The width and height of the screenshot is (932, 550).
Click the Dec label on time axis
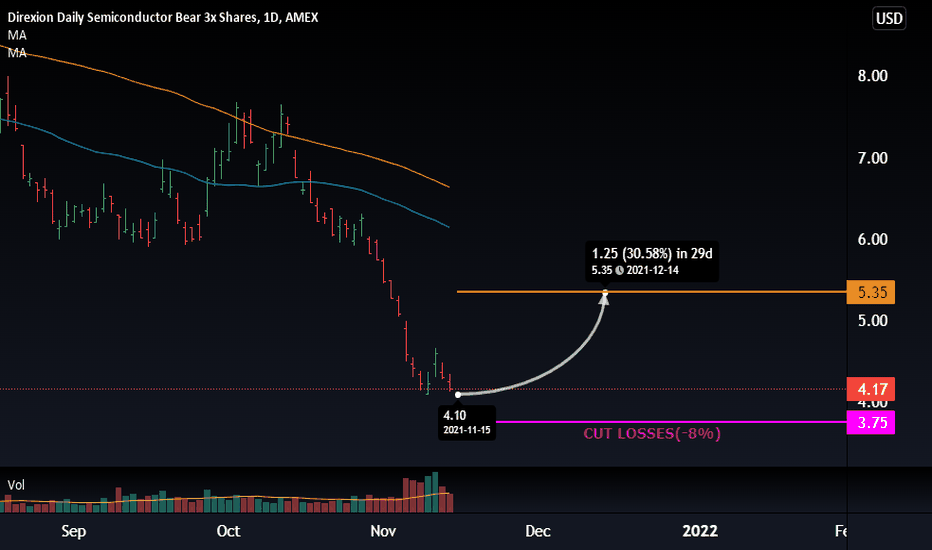537,531
